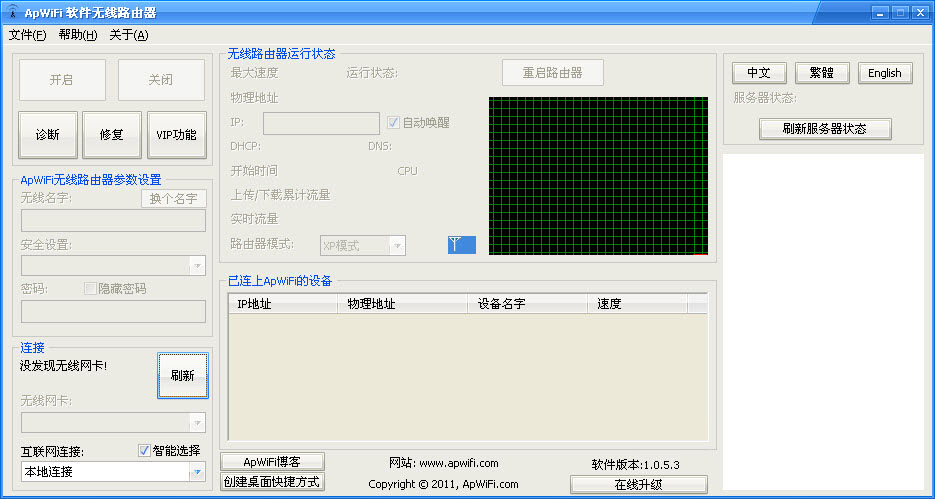Open the 帮助(H) menu
The height and width of the screenshot is (499, 935).
pyautogui.click(x=78, y=35)
